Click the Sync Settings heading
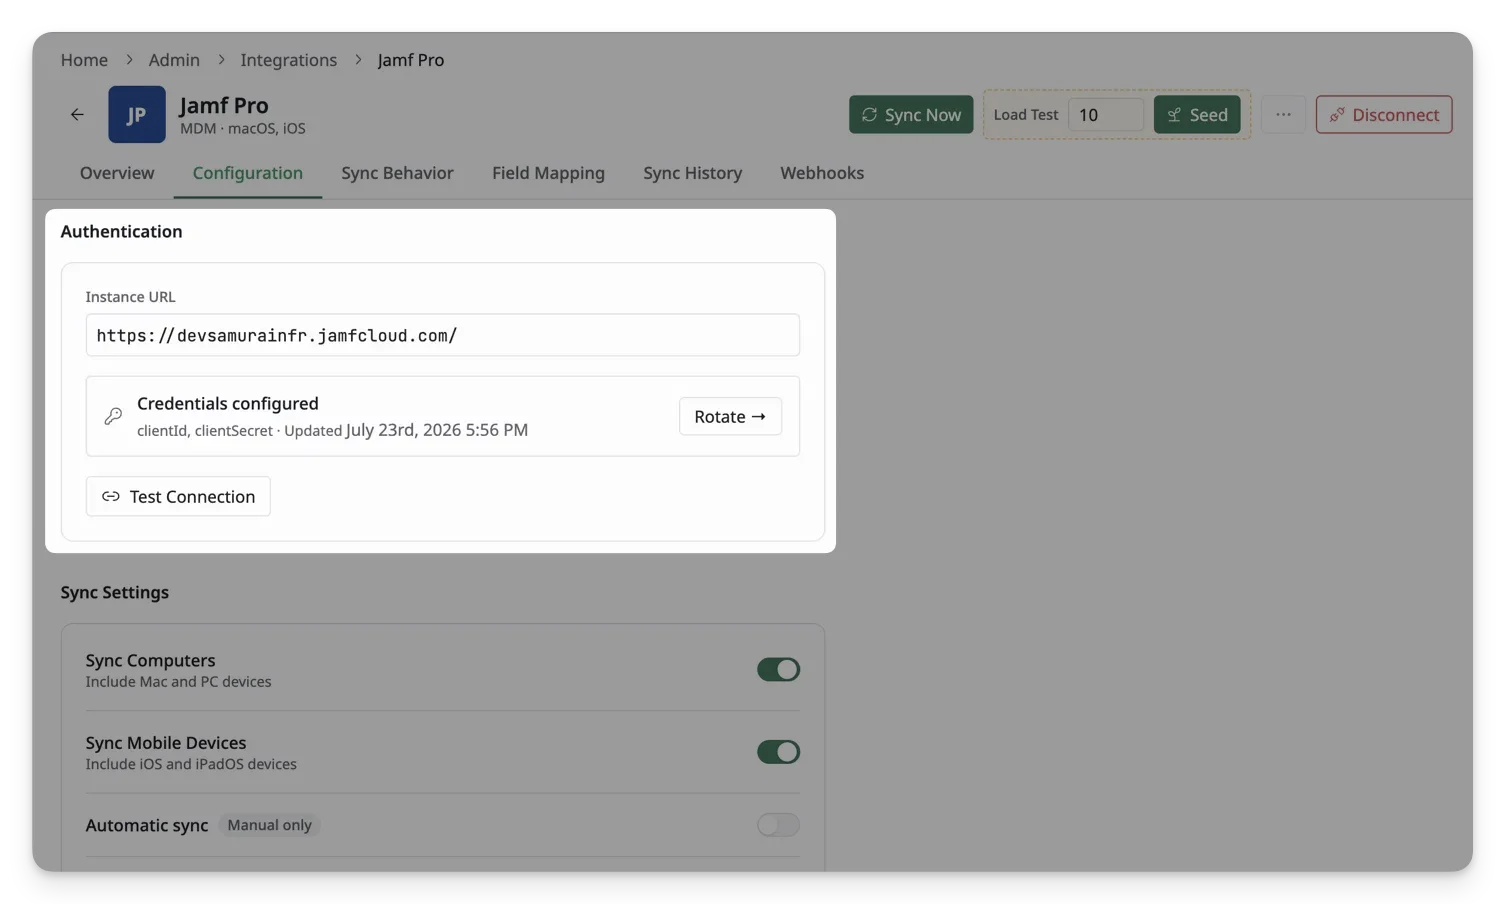This screenshot has height=904, width=1505. (114, 592)
